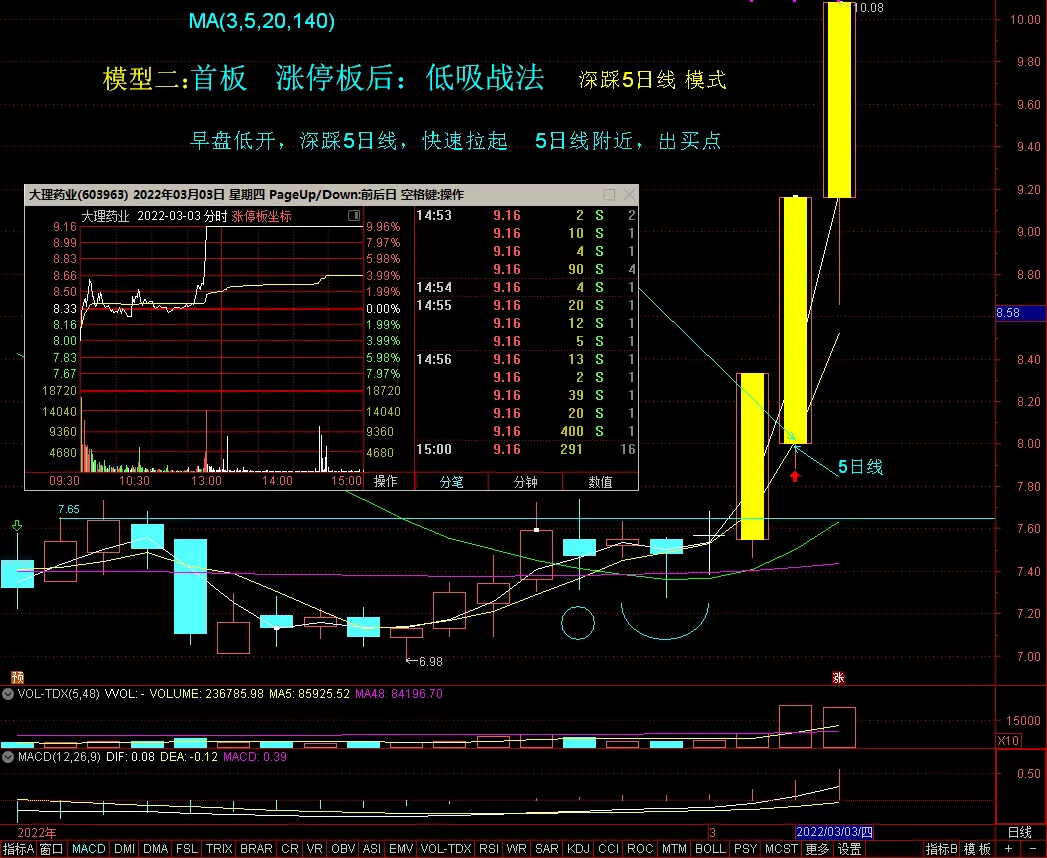Click the 2022/03/03/四 date label
1047x858 pixels.
click(834, 832)
